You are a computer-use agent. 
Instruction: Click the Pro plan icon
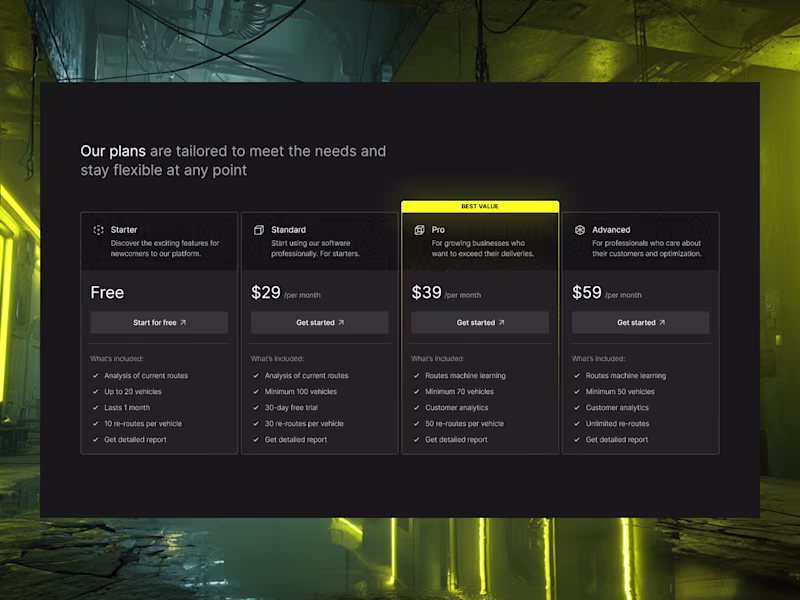[419, 230]
